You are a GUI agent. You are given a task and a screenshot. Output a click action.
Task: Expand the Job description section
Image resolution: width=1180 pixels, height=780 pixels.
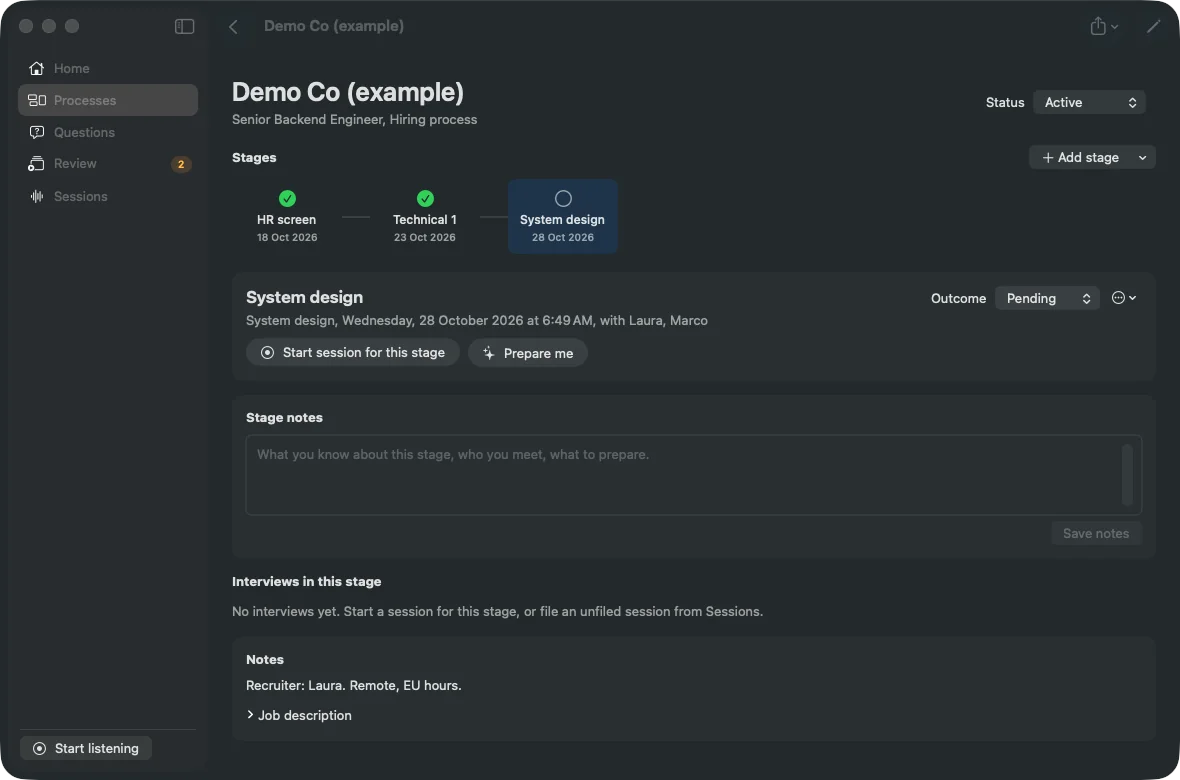click(x=299, y=715)
